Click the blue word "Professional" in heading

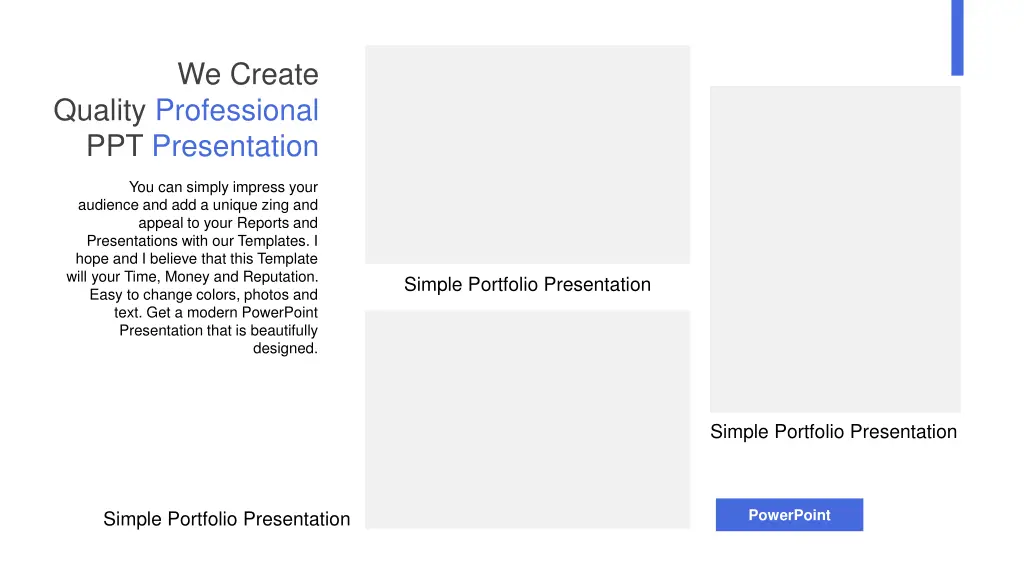coord(236,110)
